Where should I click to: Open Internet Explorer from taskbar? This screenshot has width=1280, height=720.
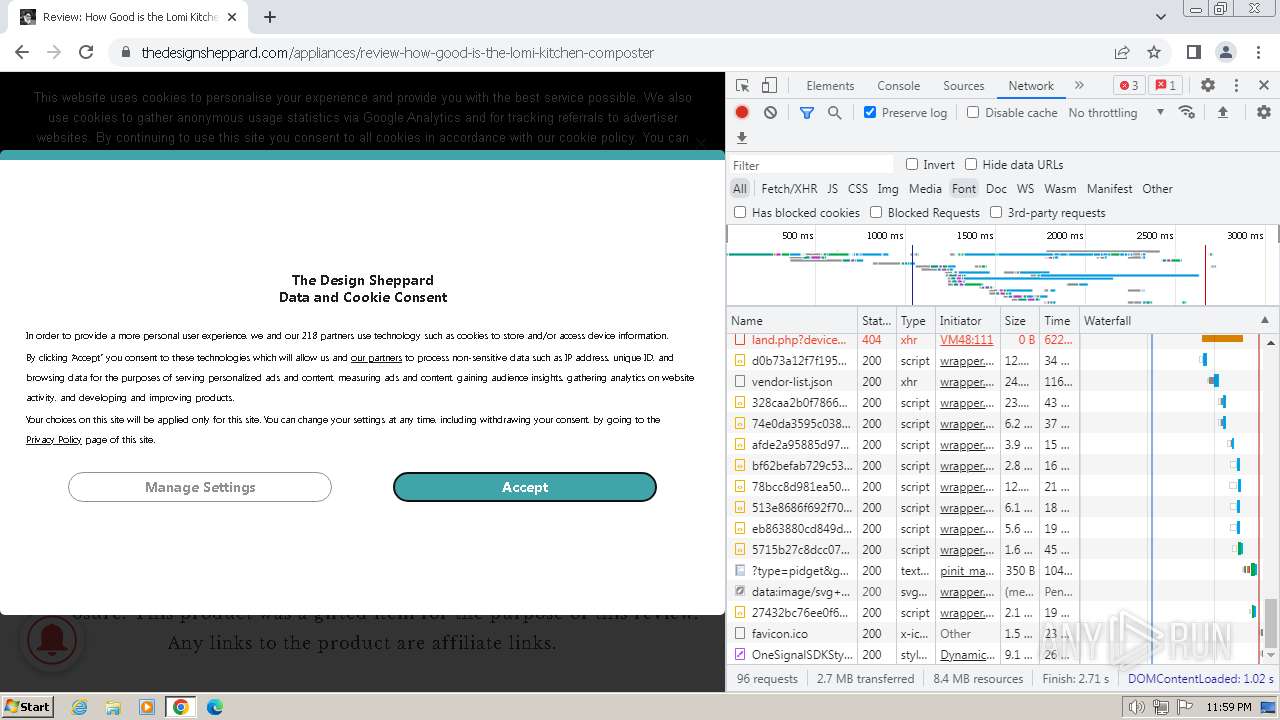coord(80,707)
